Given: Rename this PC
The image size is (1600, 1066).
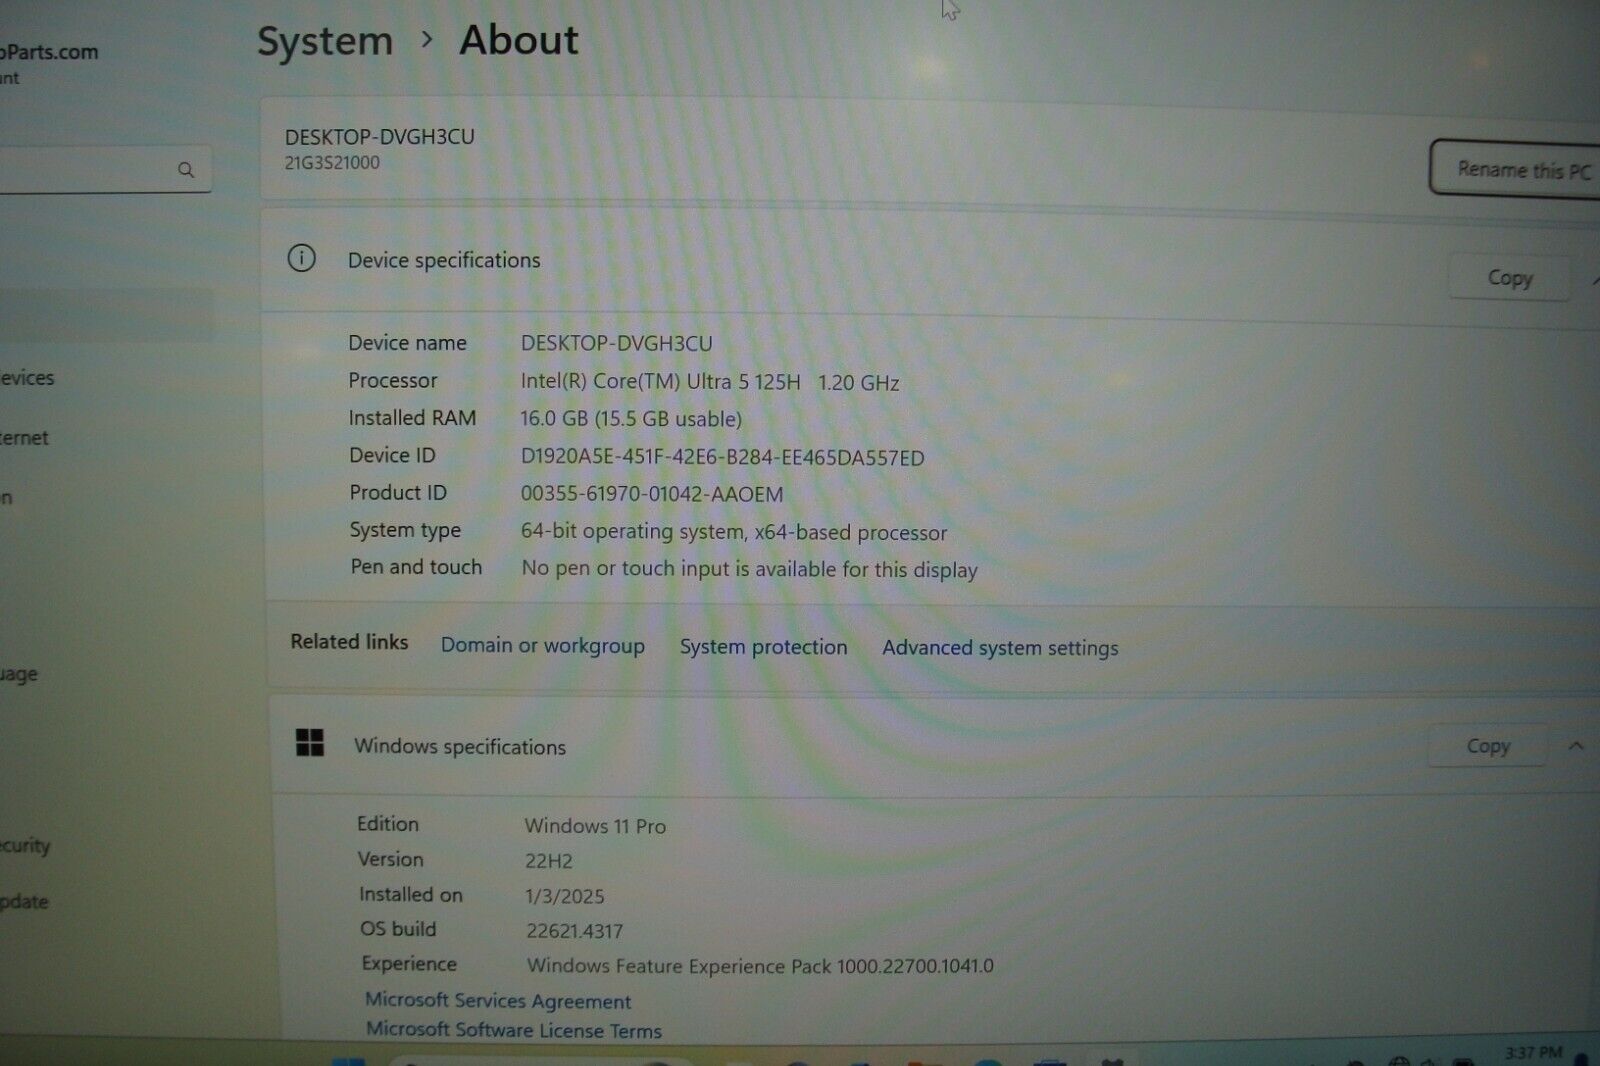Looking at the screenshot, I should pos(1517,169).
